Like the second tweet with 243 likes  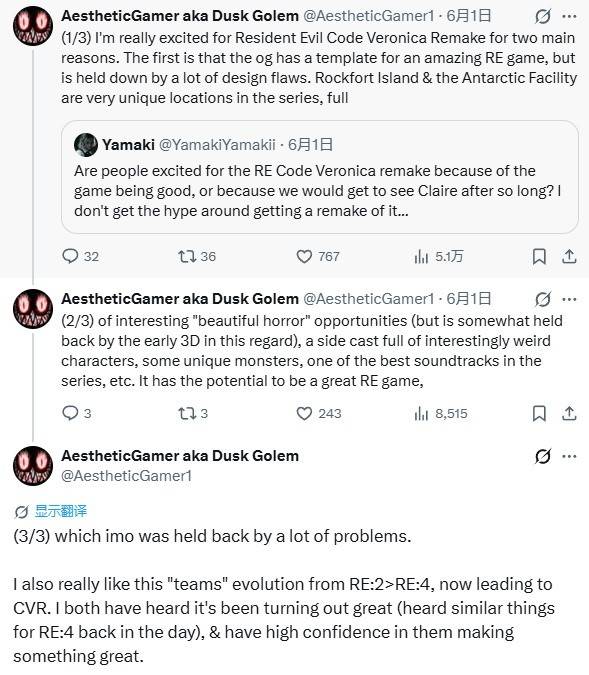coord(319,414)
